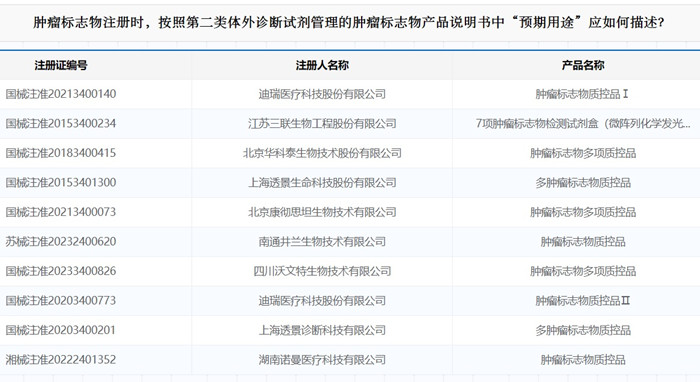Image resolution: width=700 pixels, height=382 pixels.
Task: Click registrant 江苏三联生物工程股份有限公司
Action: click(322, 124)
